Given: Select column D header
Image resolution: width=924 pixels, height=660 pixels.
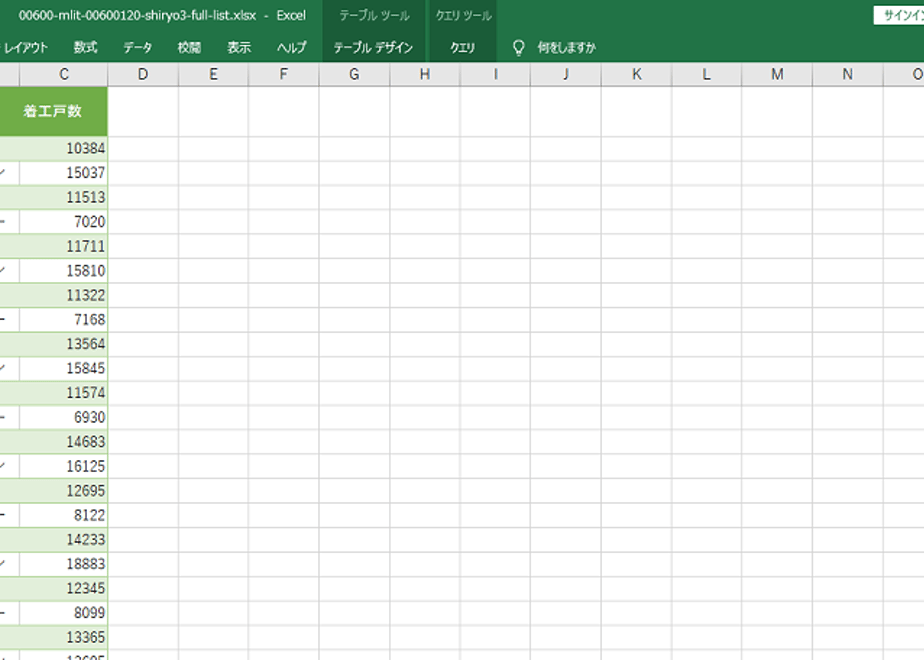Looking at the screenshot, I should [143, 74].
